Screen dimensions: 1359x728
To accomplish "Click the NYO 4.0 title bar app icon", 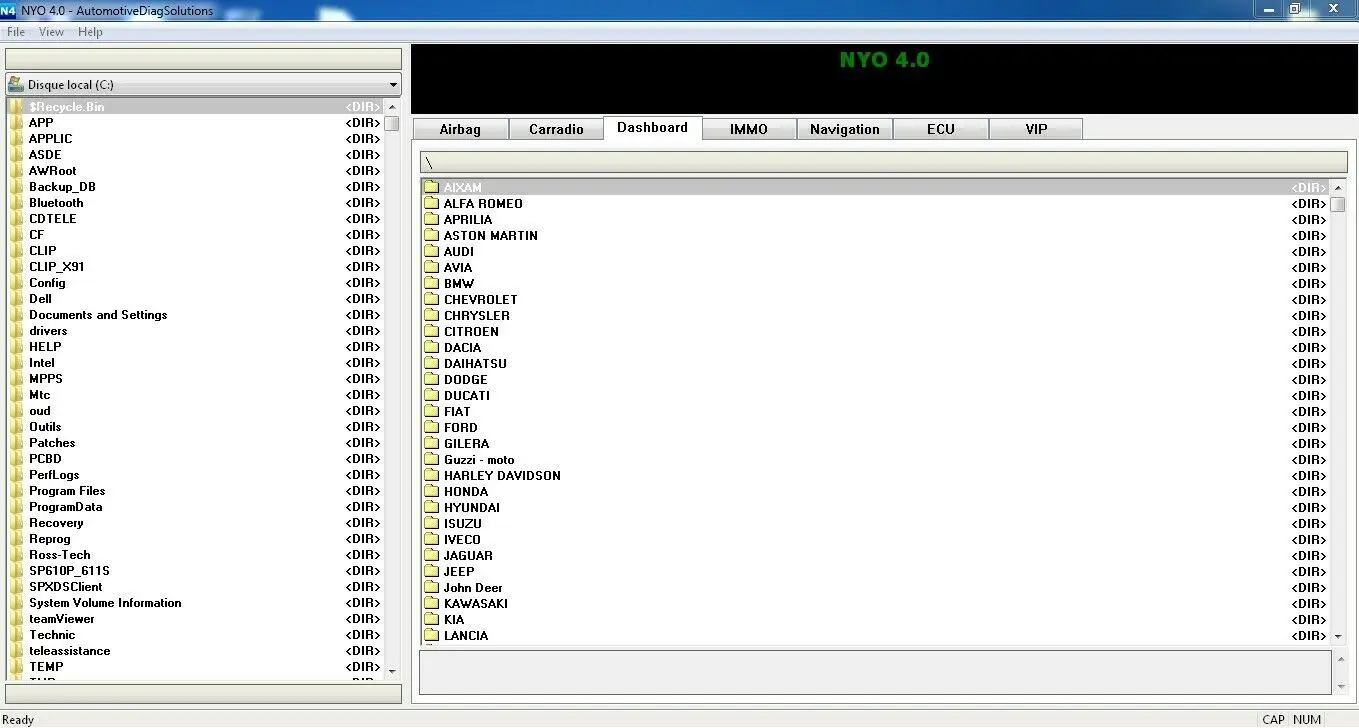I will tap(8, 10).
